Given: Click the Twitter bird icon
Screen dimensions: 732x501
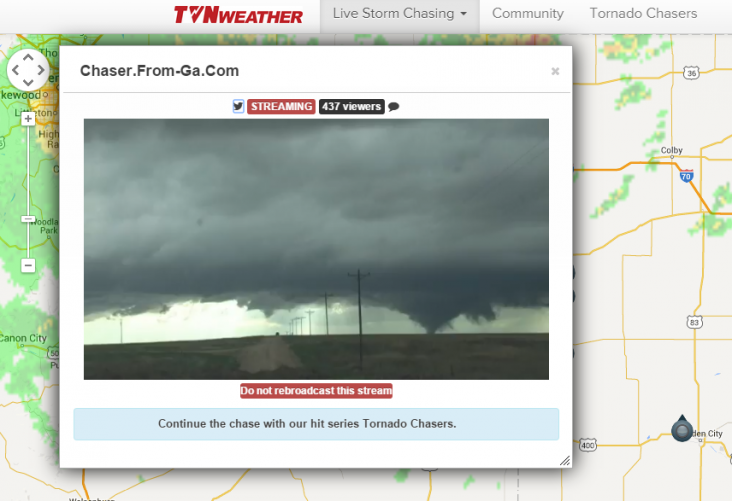Looking at the screenshot, I should click(x=238, y=106).
